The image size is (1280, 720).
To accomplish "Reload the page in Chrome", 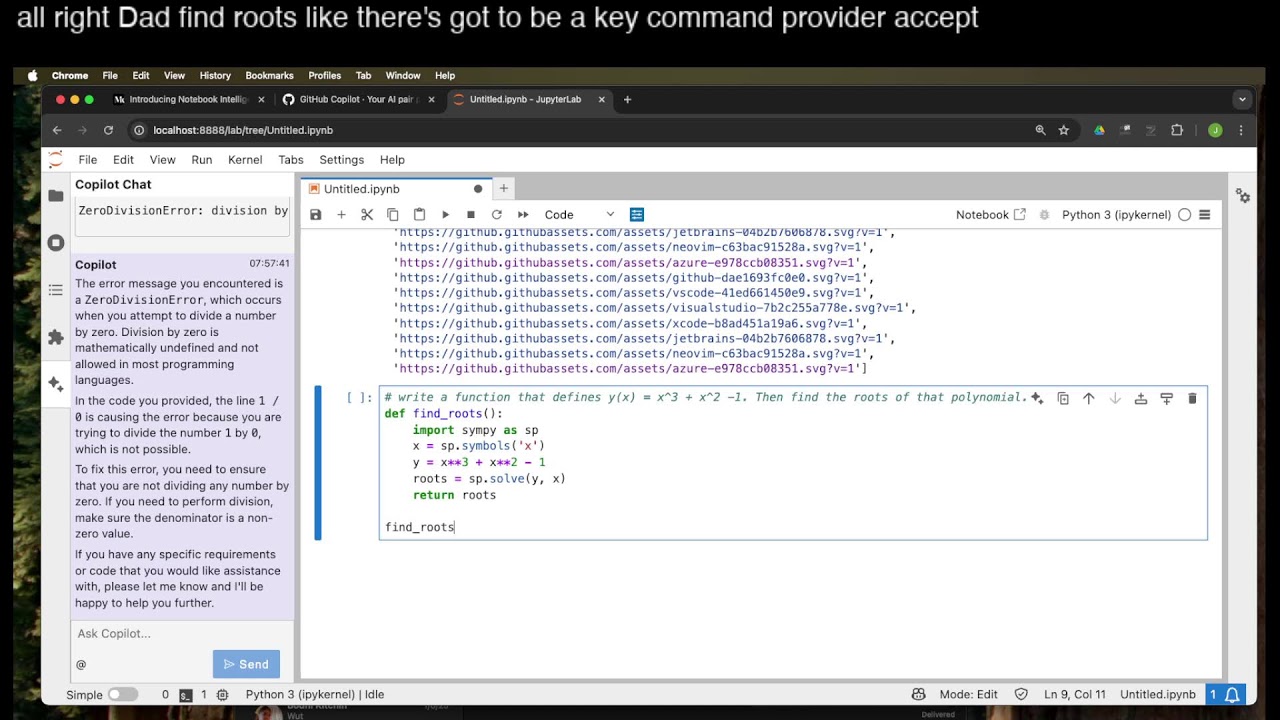I will coord(108,130).
